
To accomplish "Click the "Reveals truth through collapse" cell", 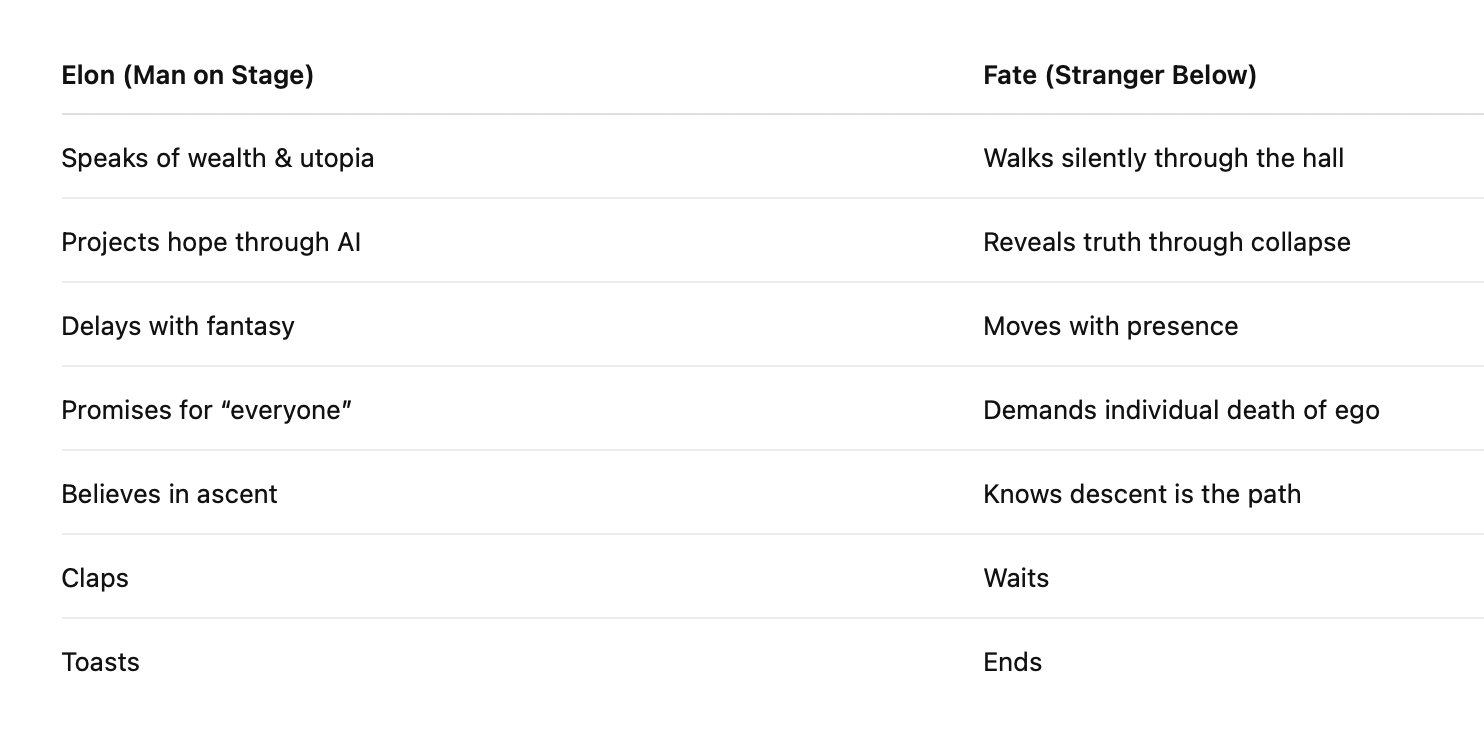I will click(1166, 242).
